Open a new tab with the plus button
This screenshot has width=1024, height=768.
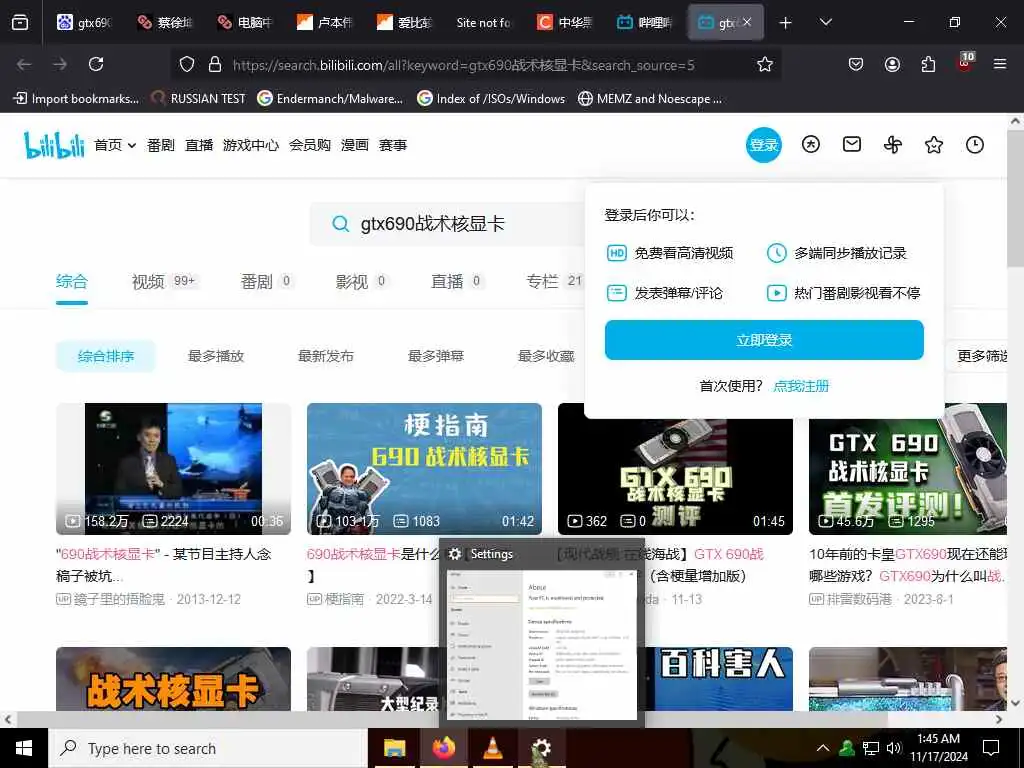[786, 23]
